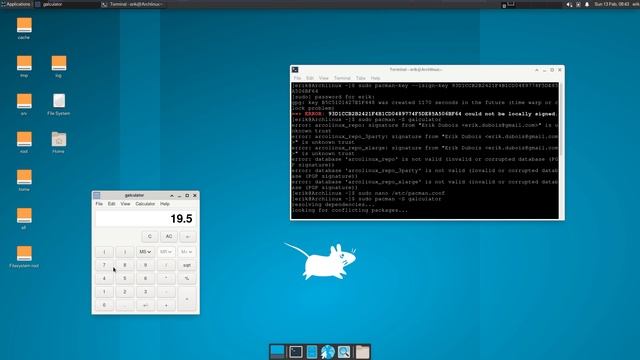640x360 pixels.
Task: Open the folder icon at dock end
Action: (362, 351)
